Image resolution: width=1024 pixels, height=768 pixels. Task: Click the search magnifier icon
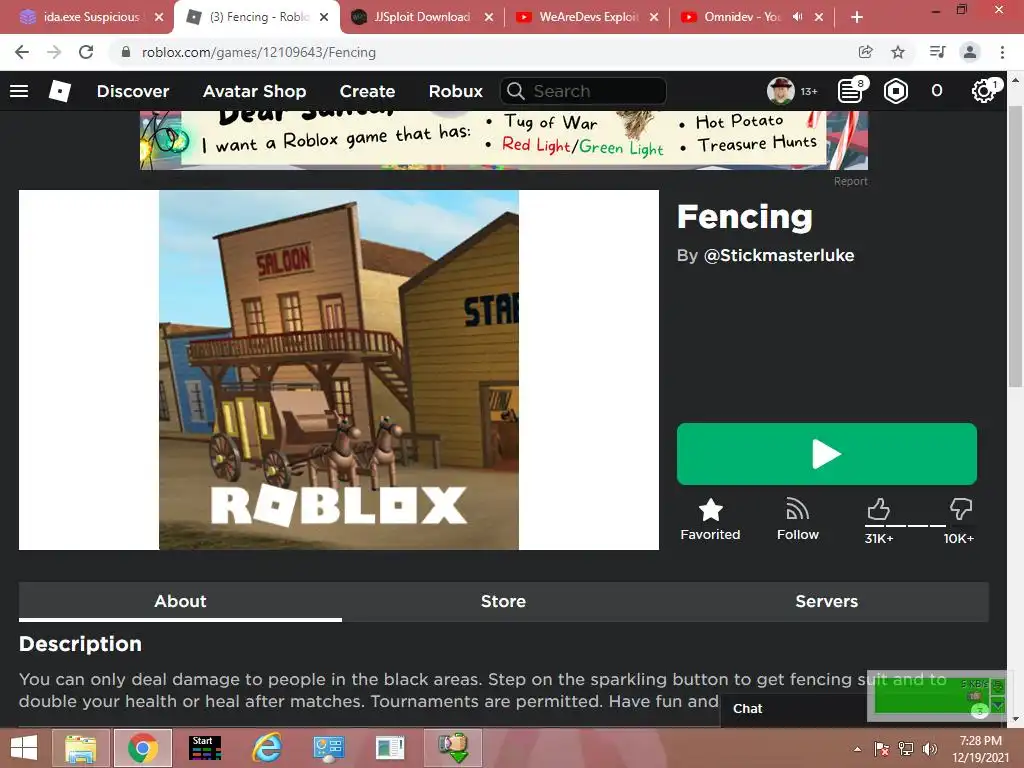point(516,91)
